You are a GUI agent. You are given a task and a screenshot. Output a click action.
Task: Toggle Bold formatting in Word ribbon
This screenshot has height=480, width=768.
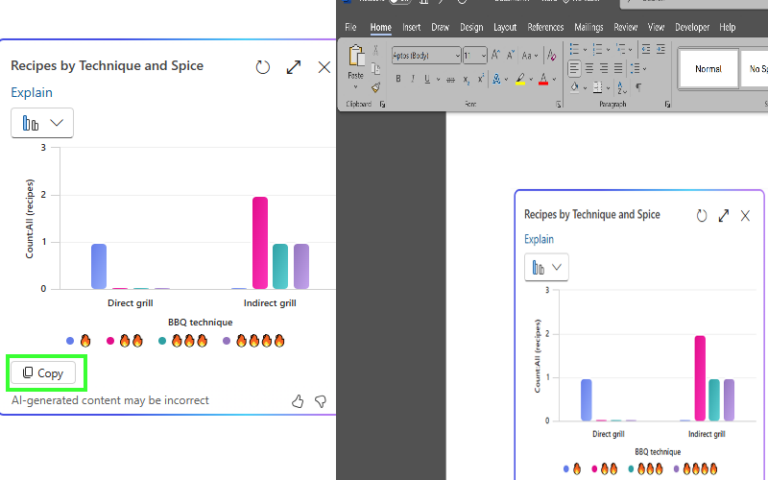(398, 79)
